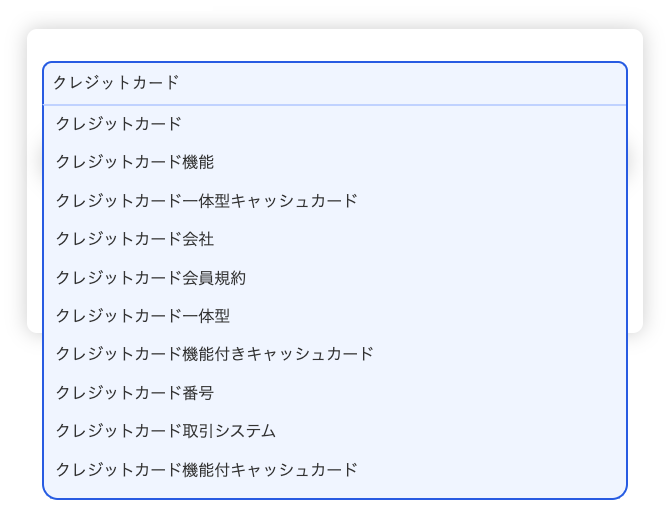The width and height of the screenshot is (670, 530).
Task: Pick クレジットカード一体型キャッシュカード from the suggestions
Action: (x=207, y=200)
